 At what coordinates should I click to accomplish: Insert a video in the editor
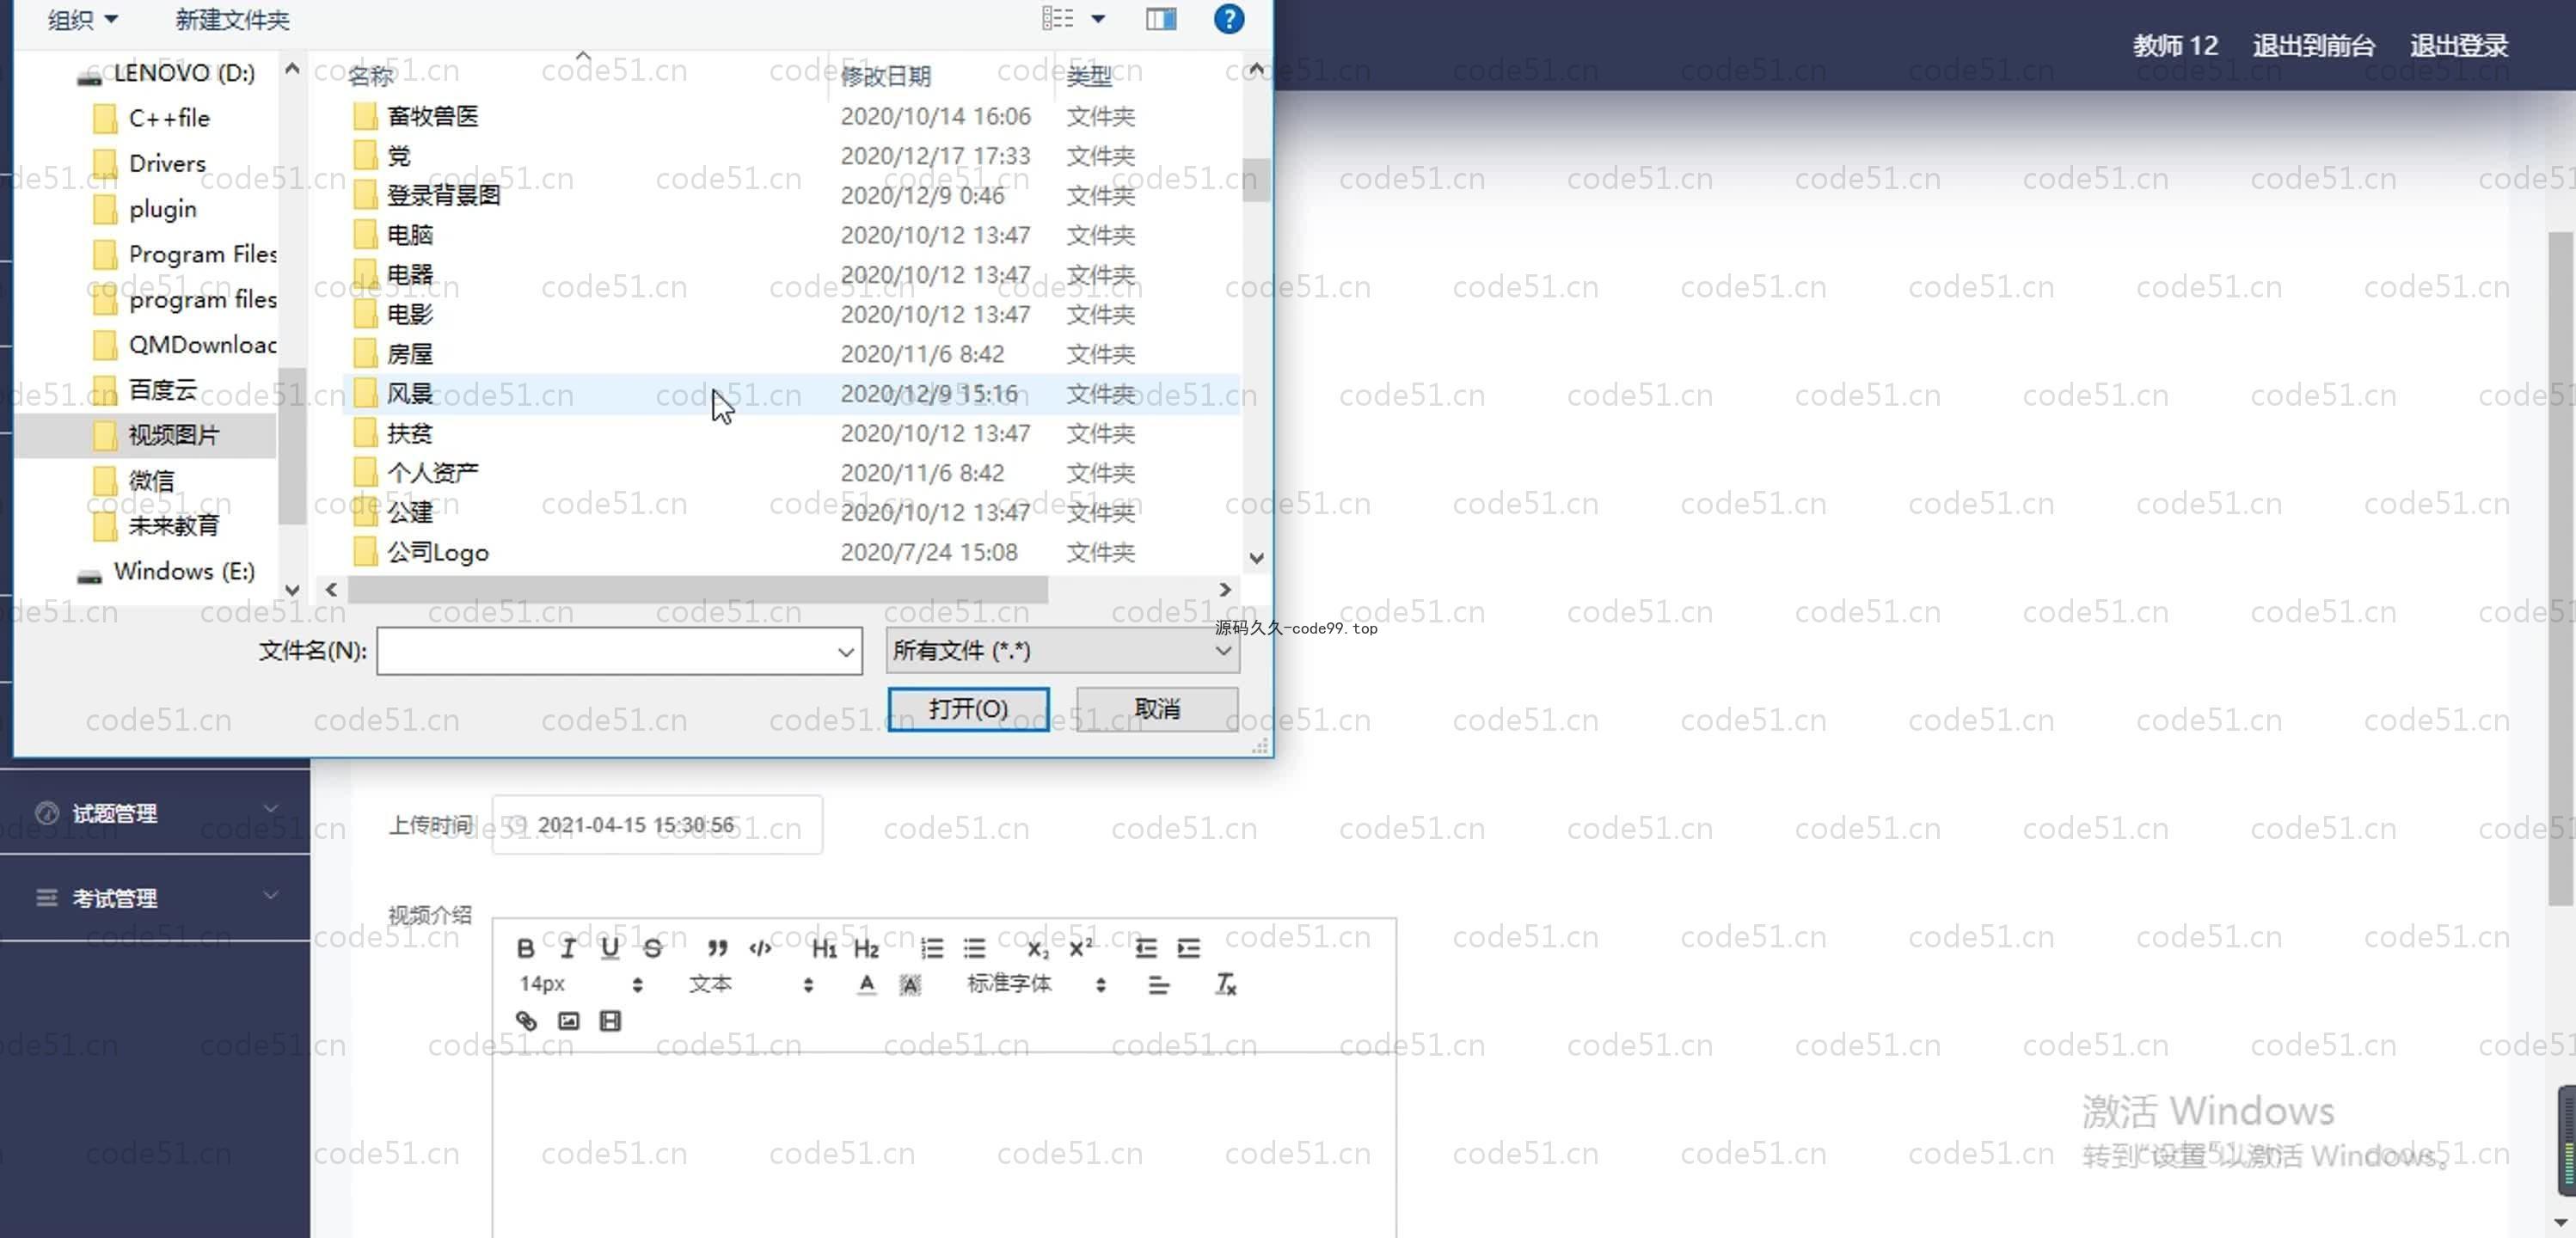tap(610, 1021)
